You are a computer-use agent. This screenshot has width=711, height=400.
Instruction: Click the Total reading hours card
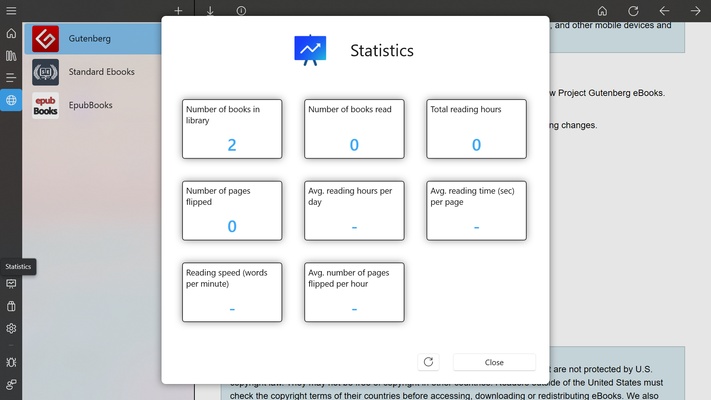click(477, 129)
